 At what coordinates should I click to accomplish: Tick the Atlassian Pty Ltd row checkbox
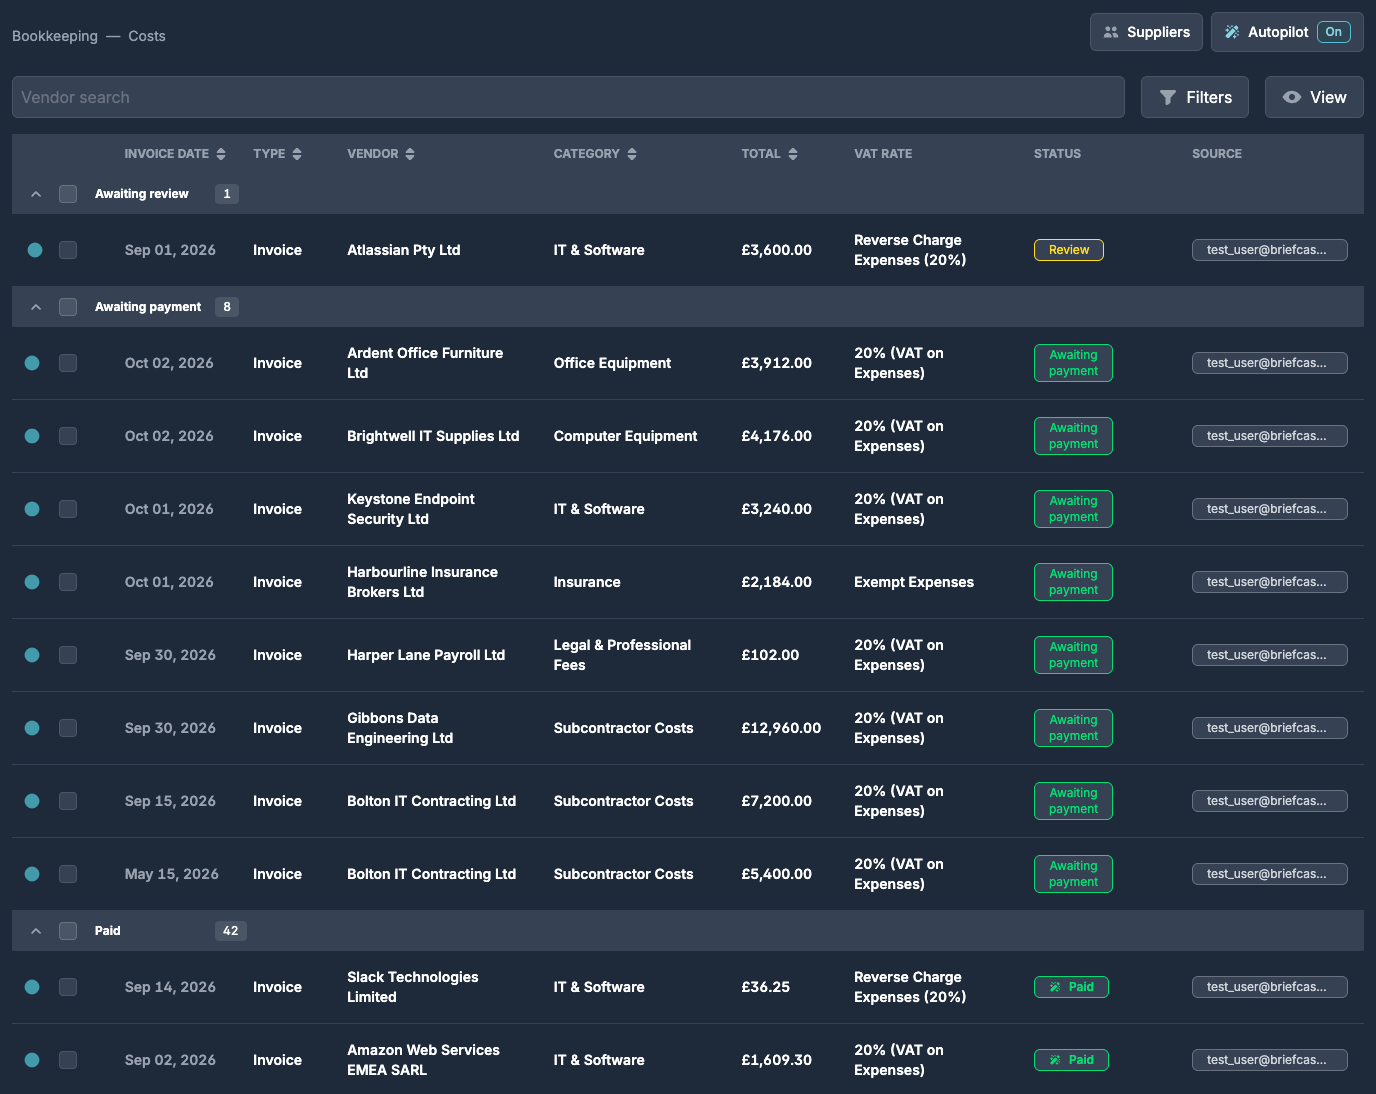68,250
